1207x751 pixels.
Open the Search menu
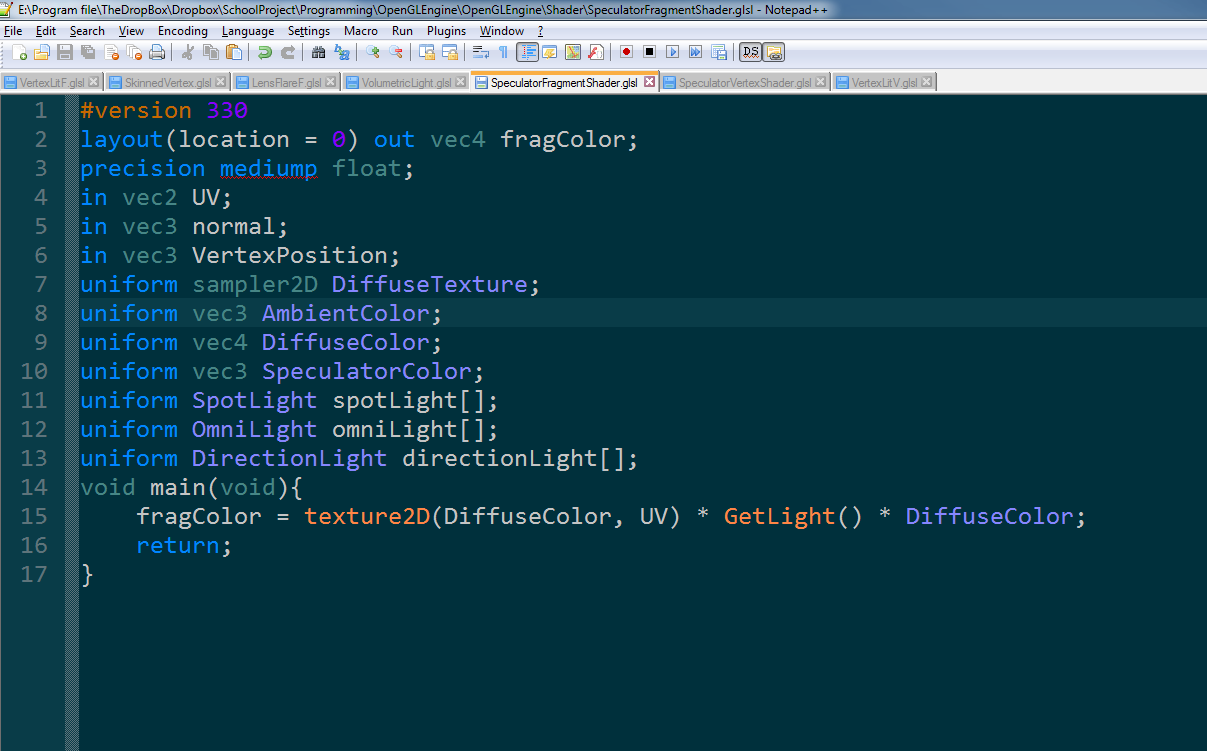[87, 31]
